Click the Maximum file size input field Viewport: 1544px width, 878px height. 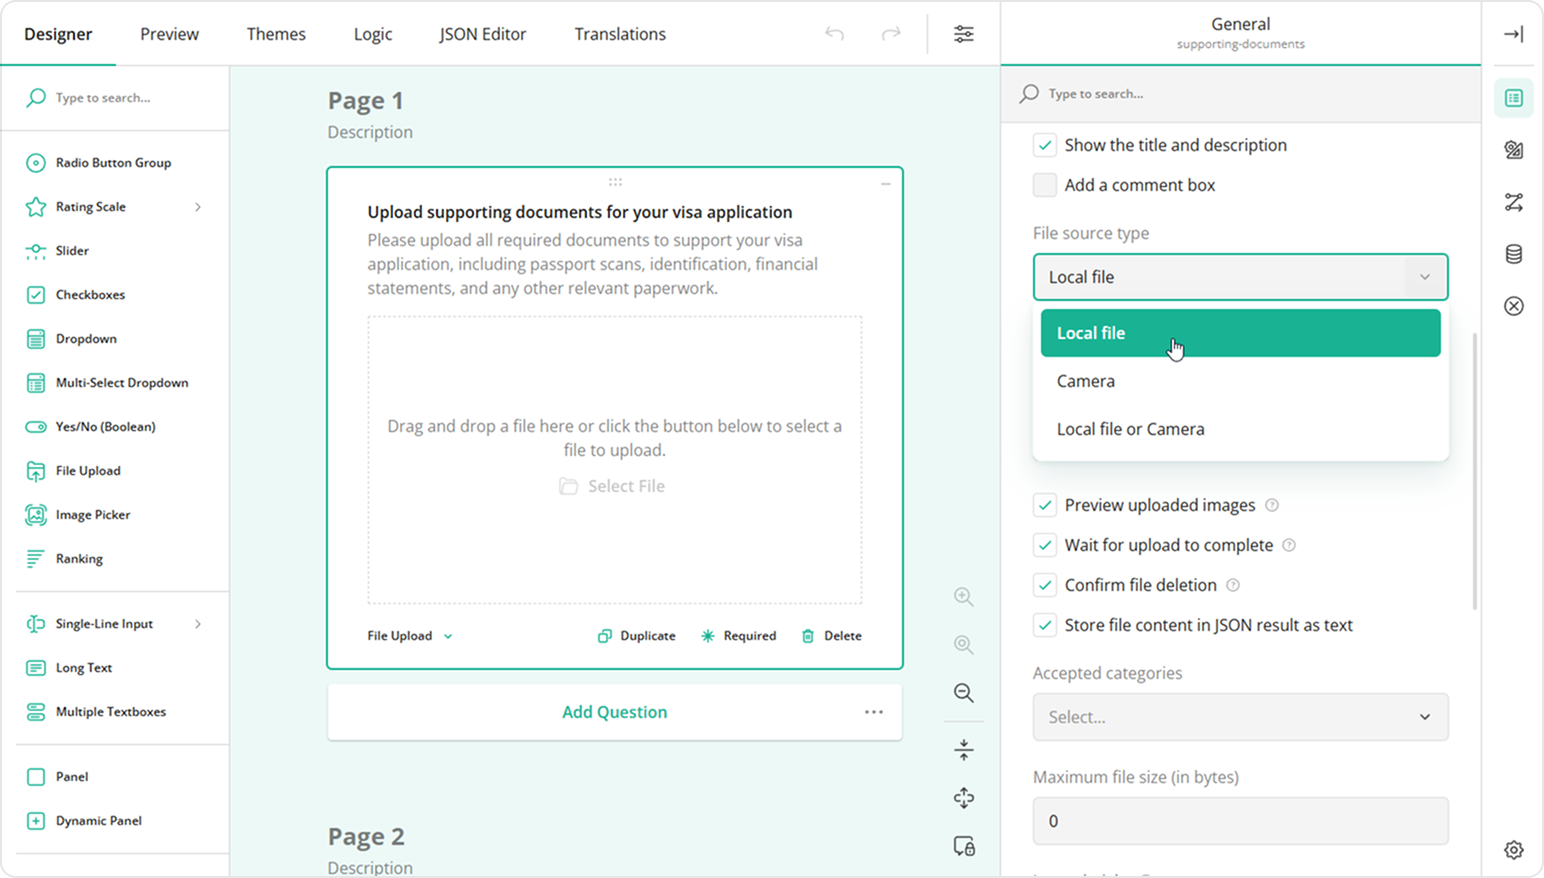click(1240, 820)
